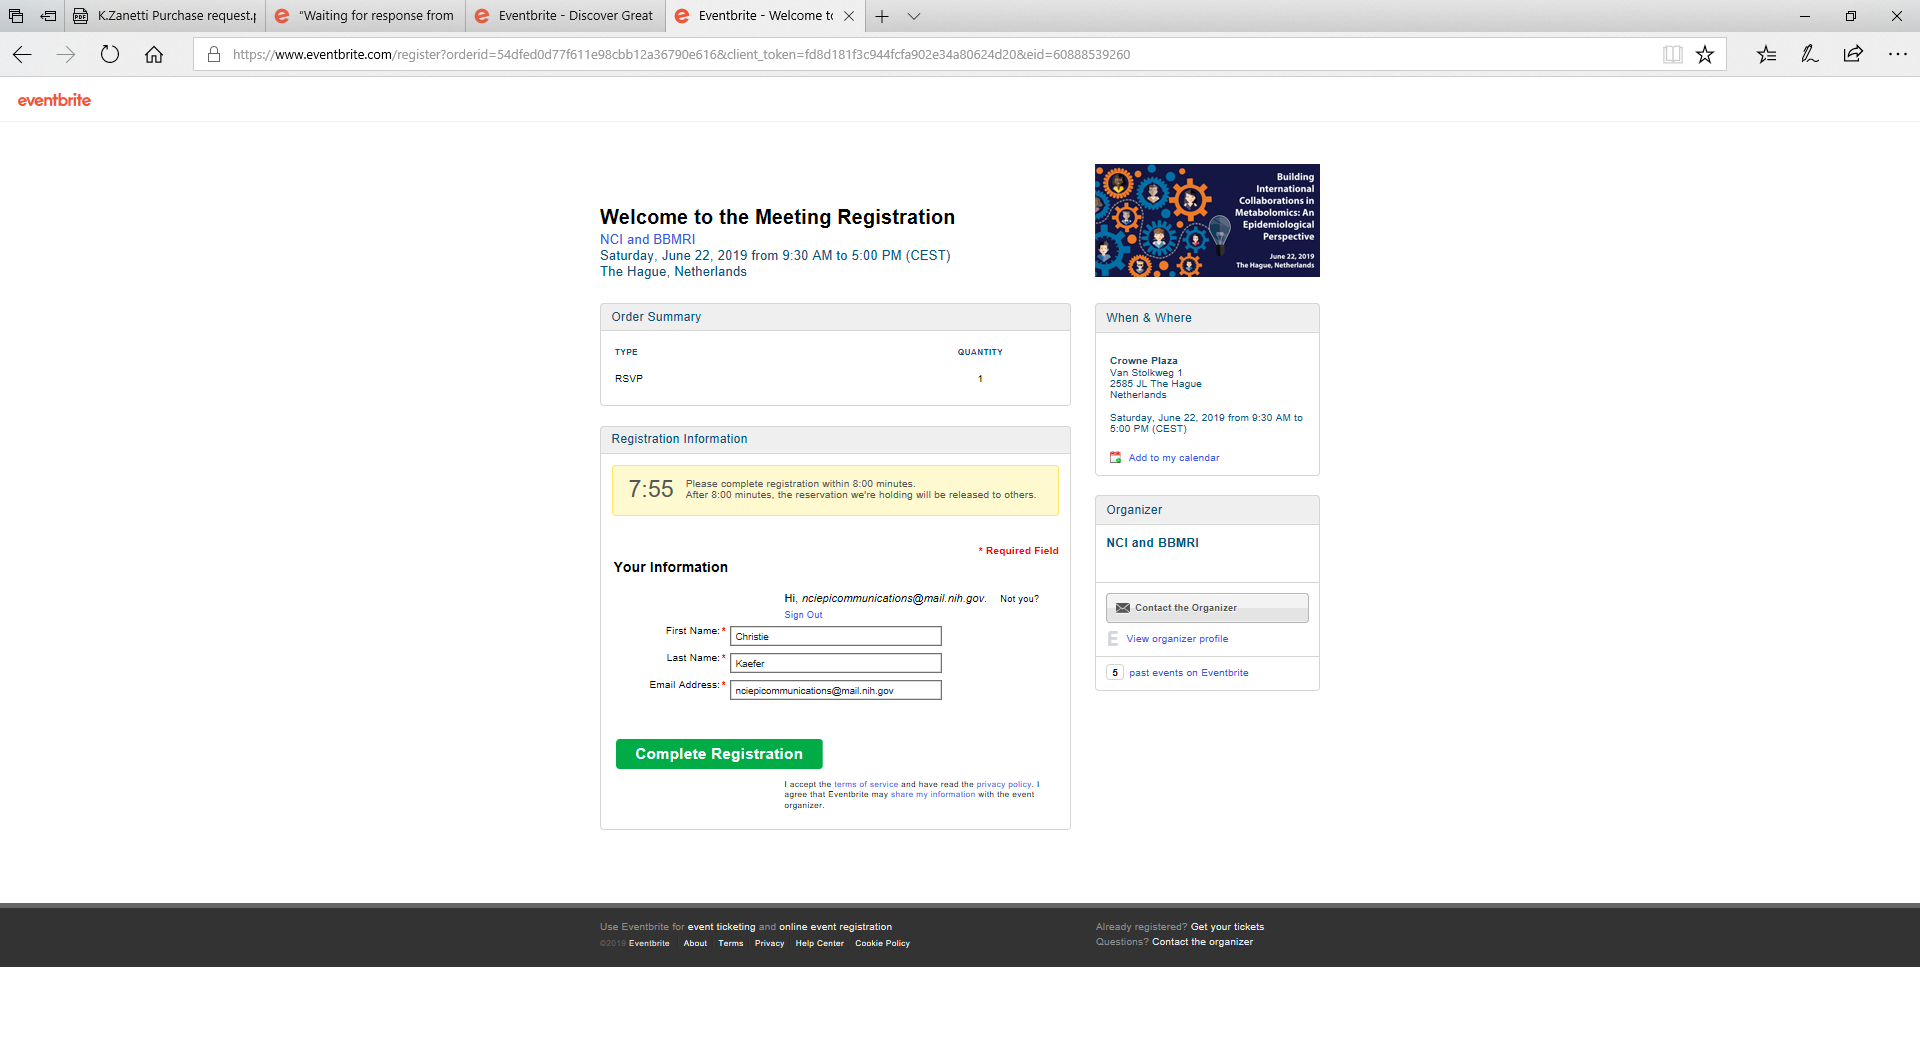Open the About footer link
The image size is (1920, 1040).
click(x=695, y=943)
